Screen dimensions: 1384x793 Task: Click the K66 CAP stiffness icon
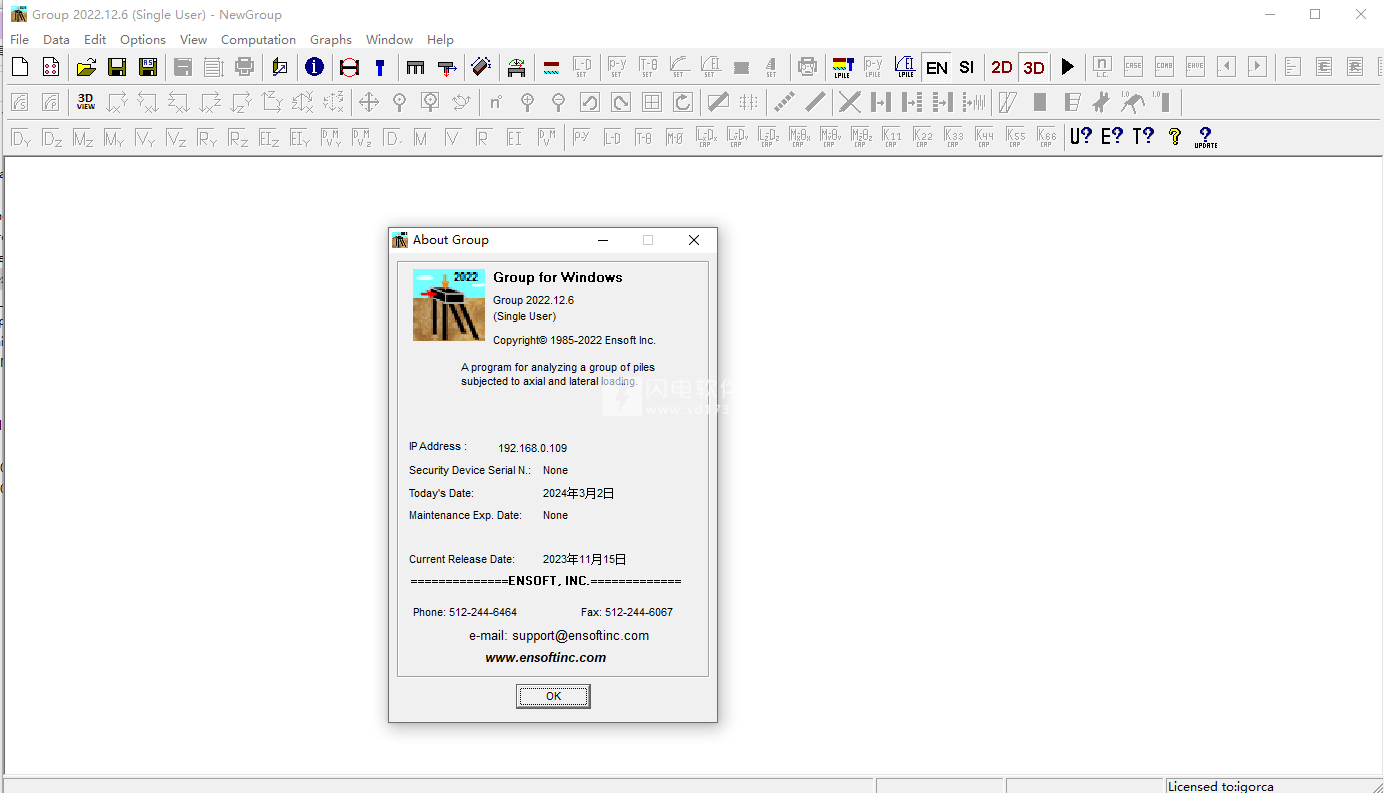pos(1046,137)
